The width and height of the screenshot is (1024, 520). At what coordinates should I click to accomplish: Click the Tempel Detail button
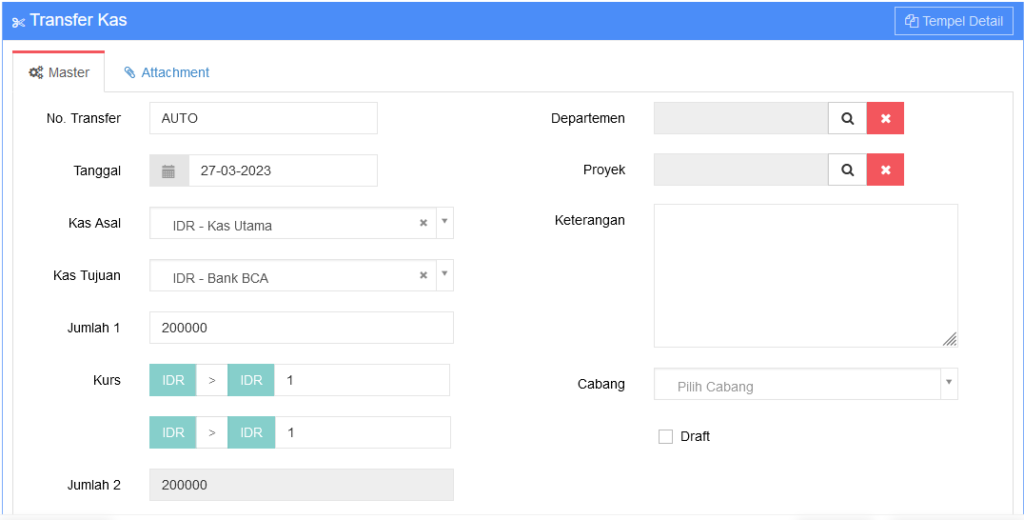[x=953, y=21]
